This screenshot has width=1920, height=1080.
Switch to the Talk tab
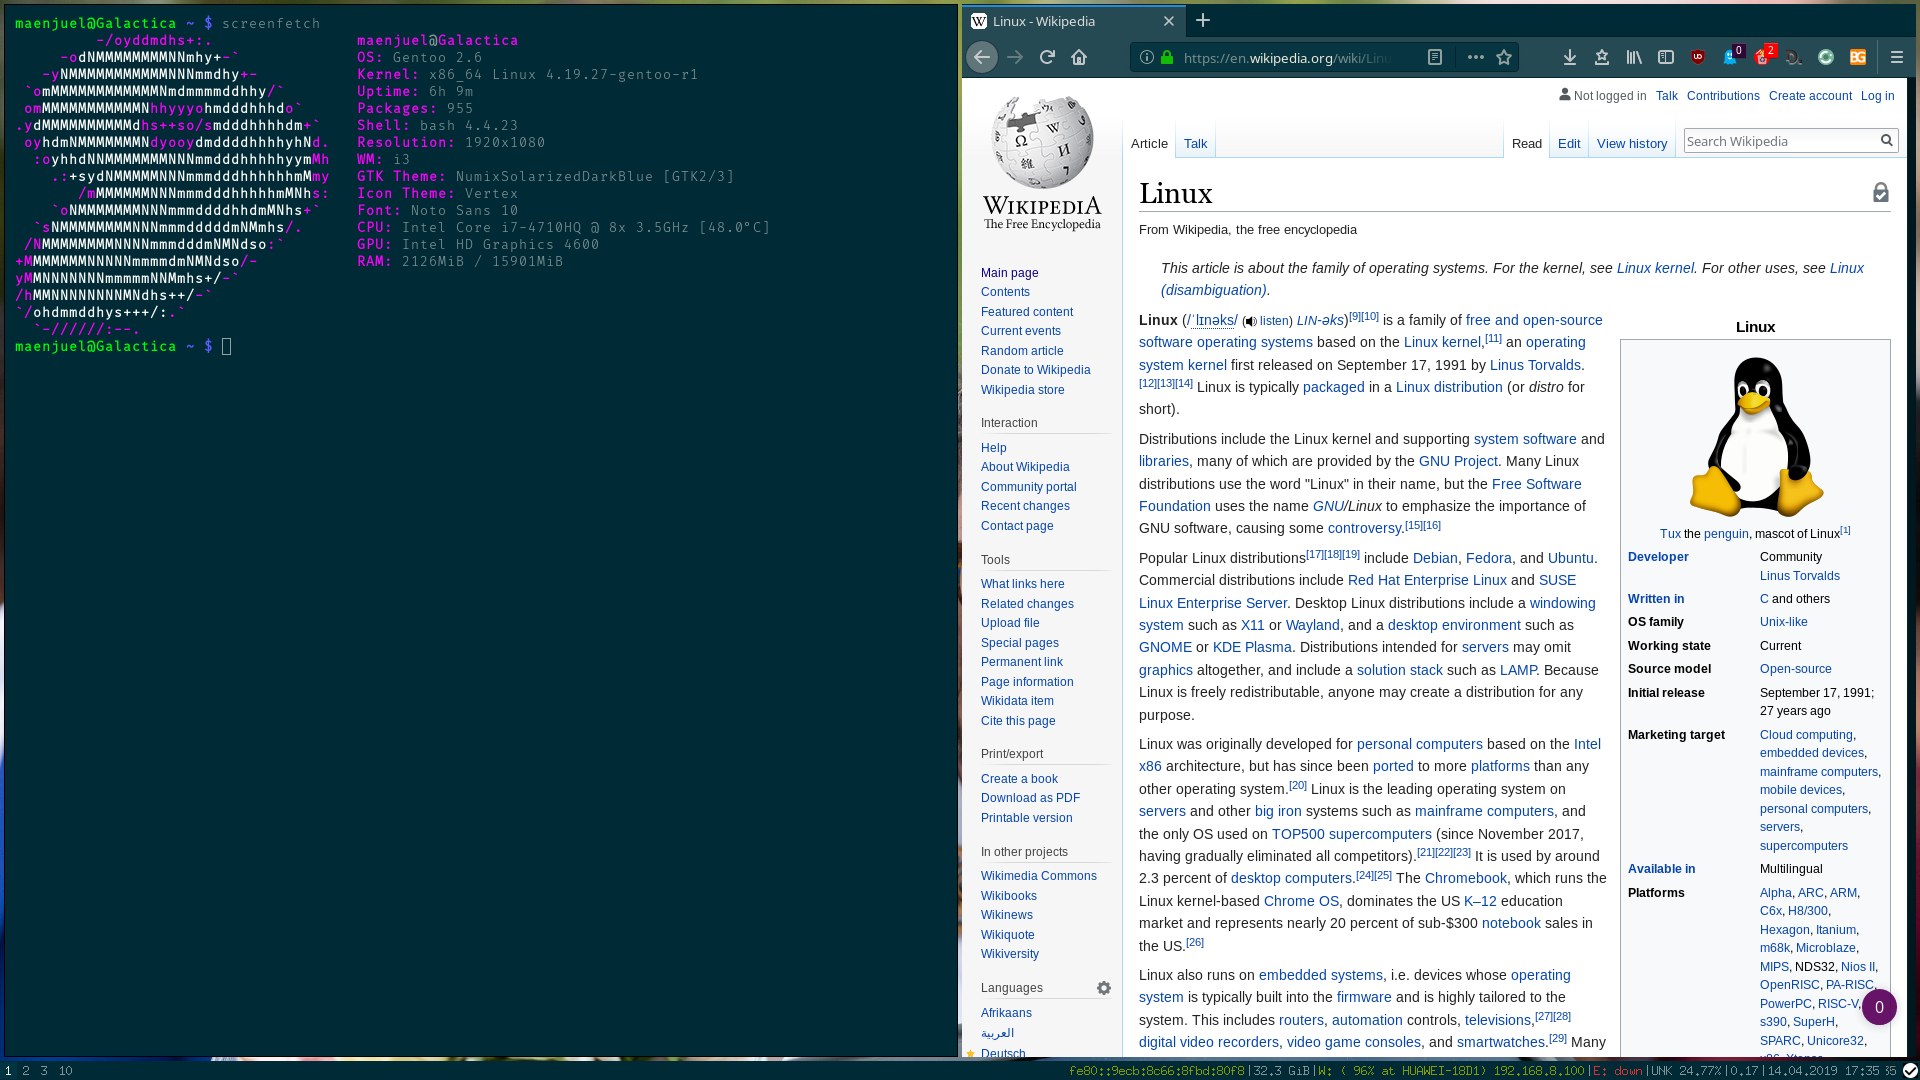[1195, 144]
